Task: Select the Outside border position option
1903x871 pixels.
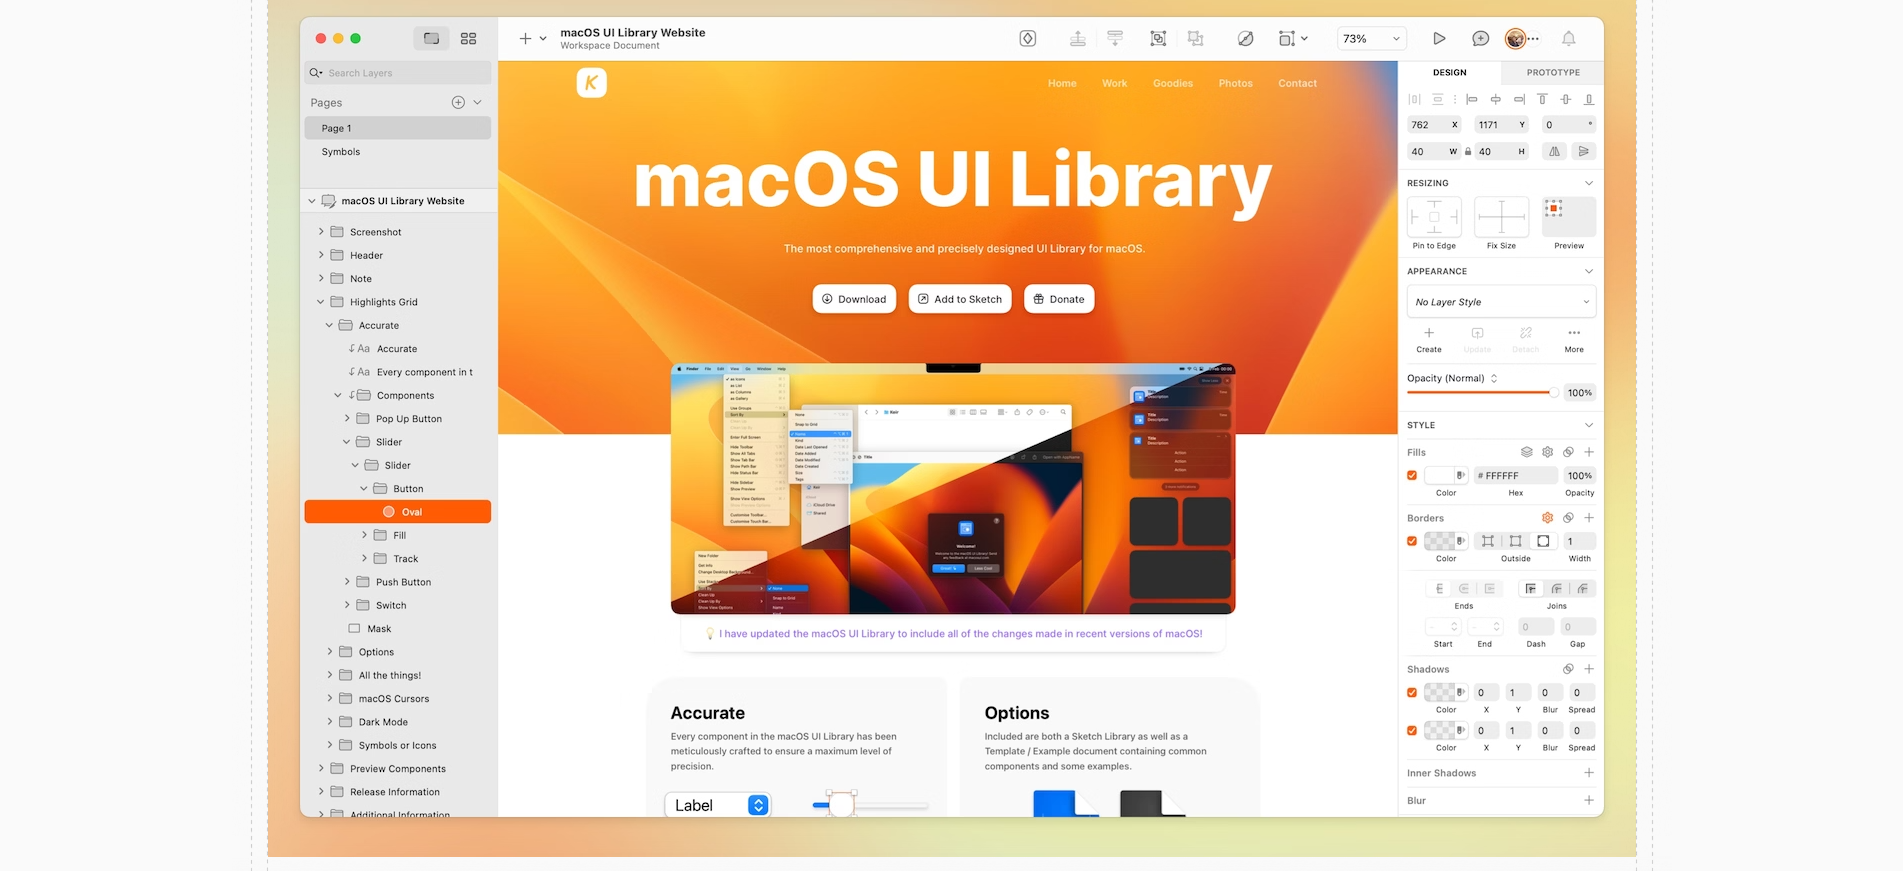Action: click(1543, 541)
